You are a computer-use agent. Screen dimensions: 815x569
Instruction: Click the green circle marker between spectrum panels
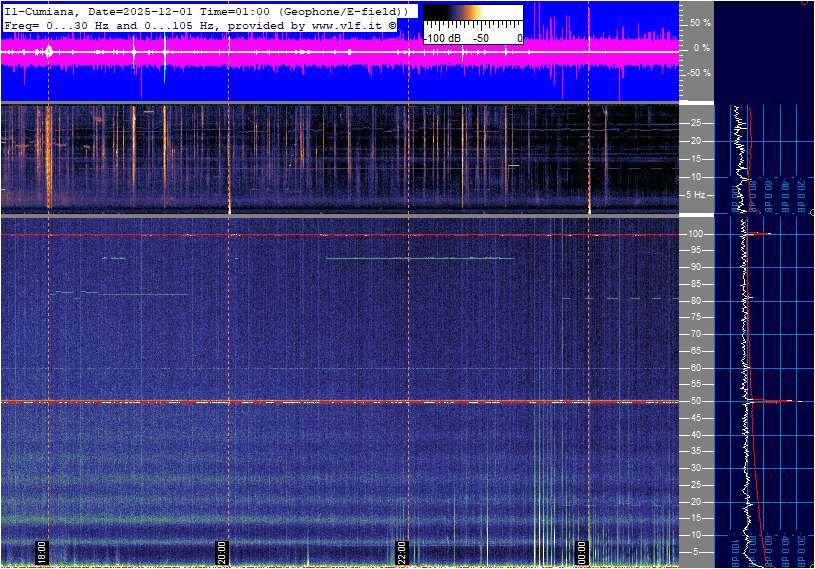click(x=811, y=212)
